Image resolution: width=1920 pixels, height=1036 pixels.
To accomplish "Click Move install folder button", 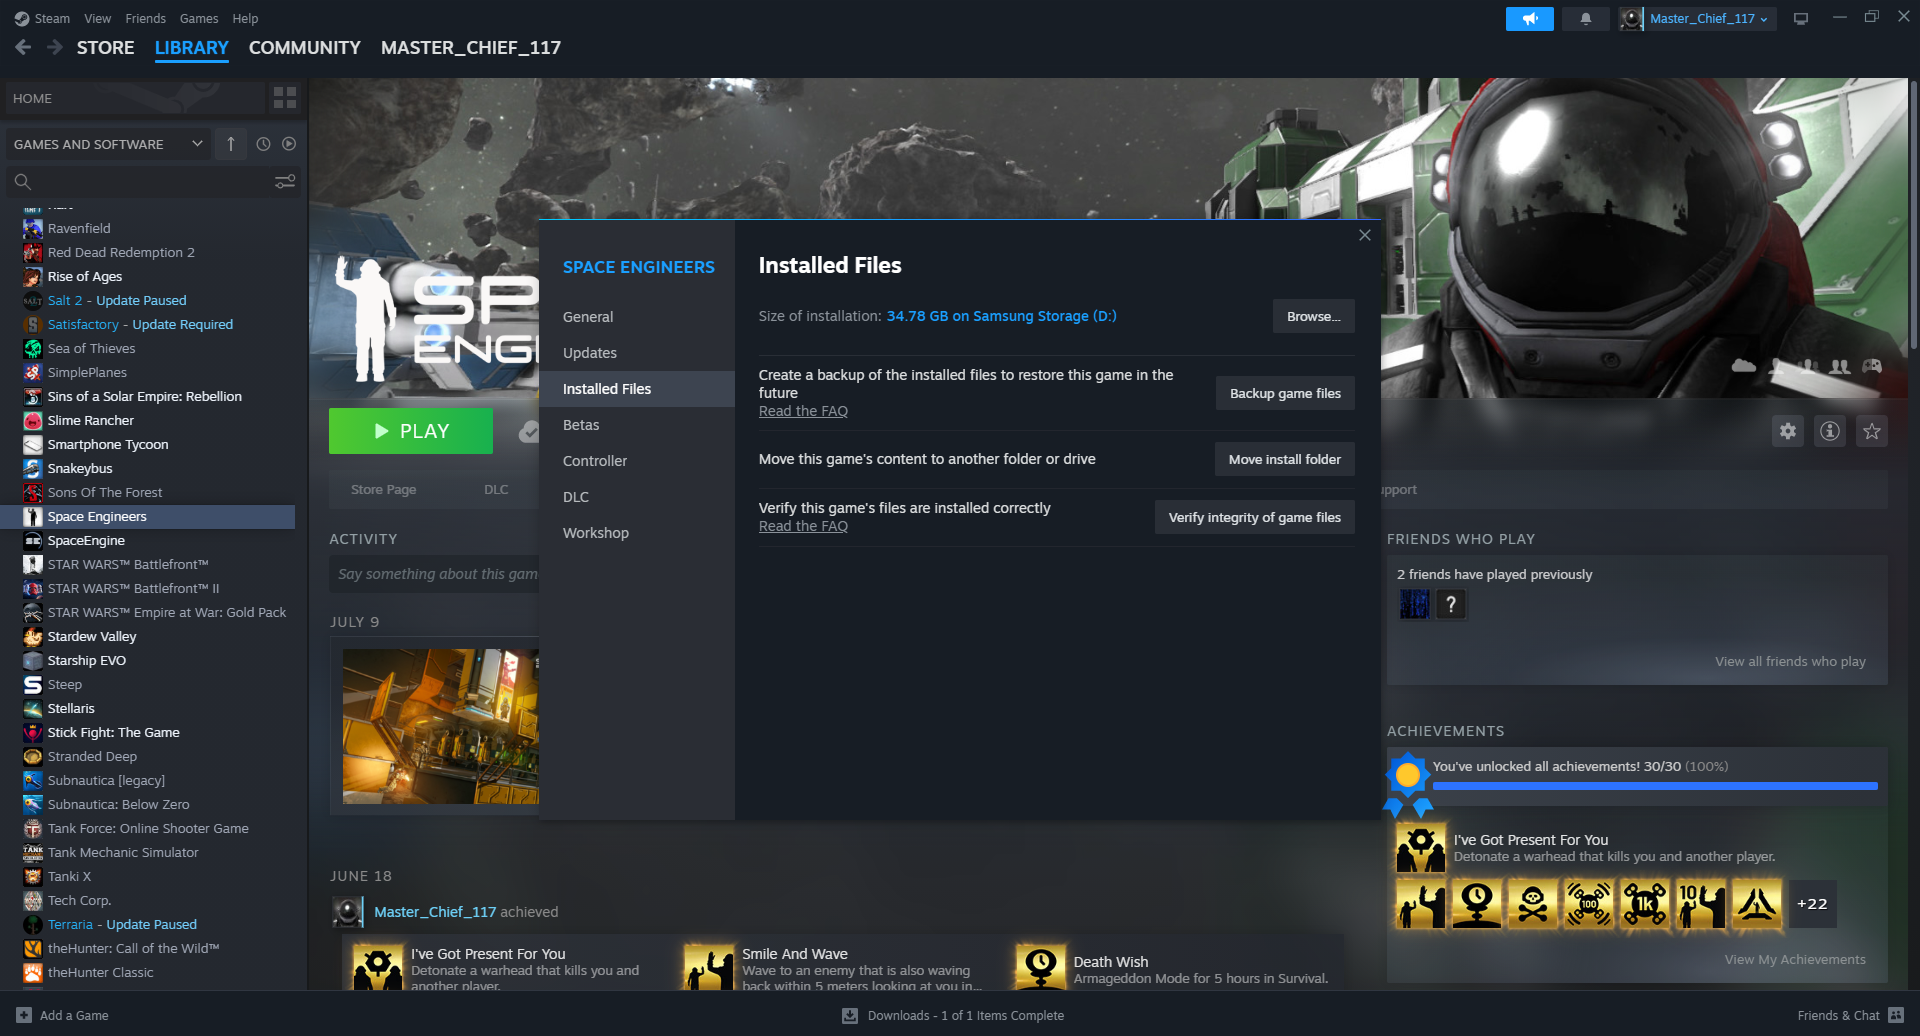I will pos(1285,459).
